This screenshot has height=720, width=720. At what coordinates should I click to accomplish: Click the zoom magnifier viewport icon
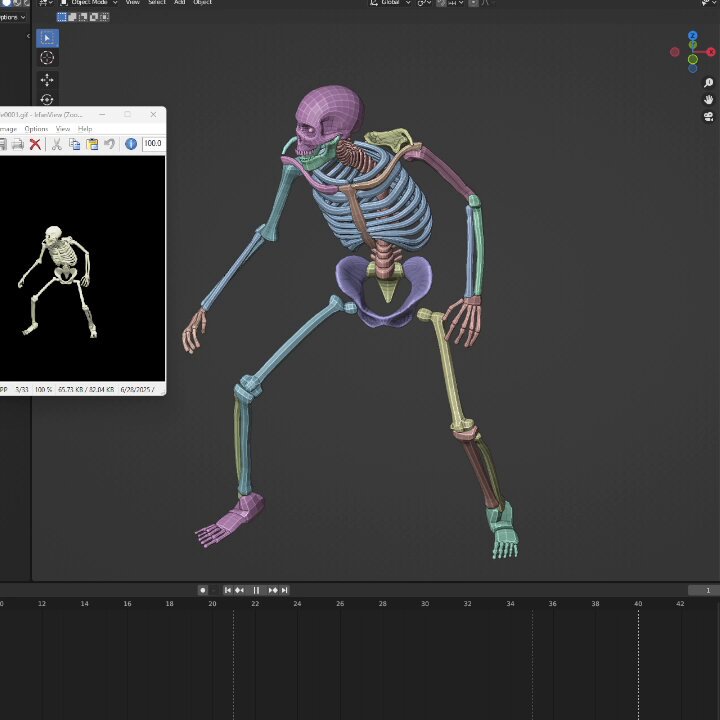709,83
